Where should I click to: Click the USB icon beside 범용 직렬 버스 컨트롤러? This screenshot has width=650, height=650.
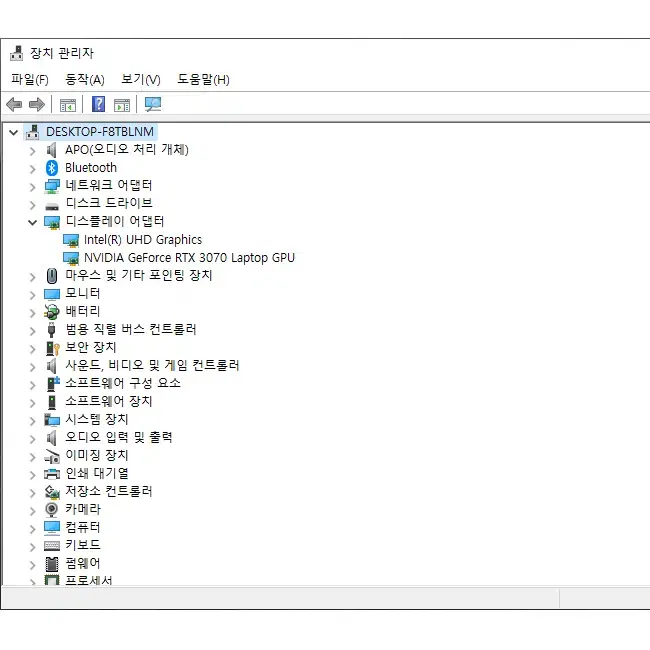click(x=51, y=330)
